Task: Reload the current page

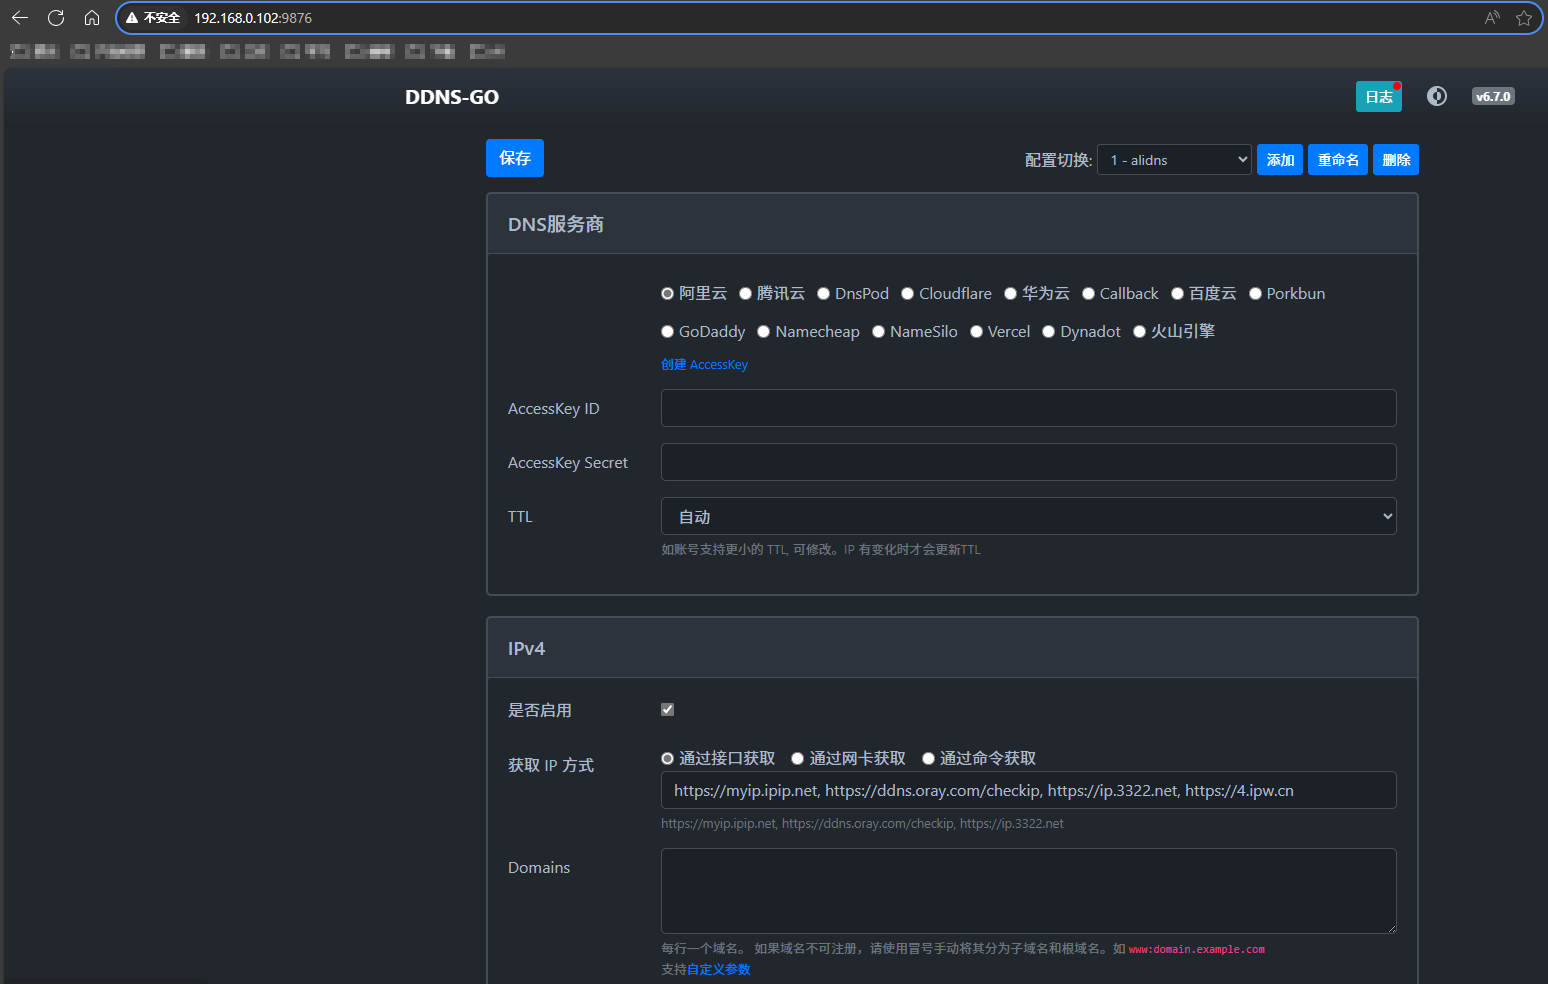Action: pyautogui.click(x=56, y=18)
